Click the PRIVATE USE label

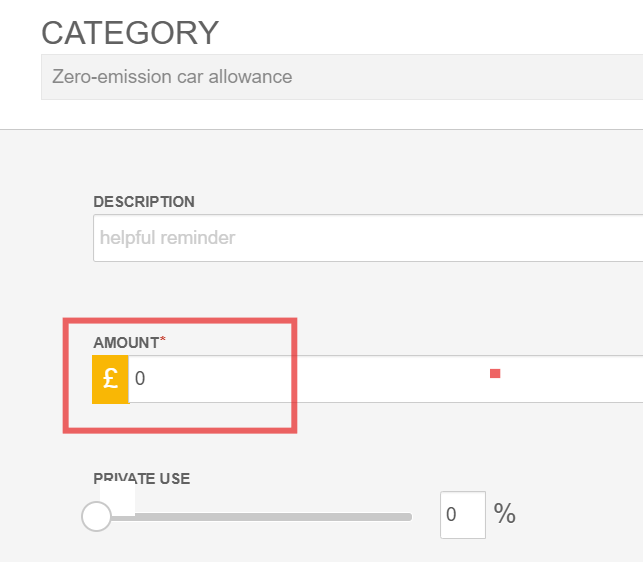click(142, 478)
